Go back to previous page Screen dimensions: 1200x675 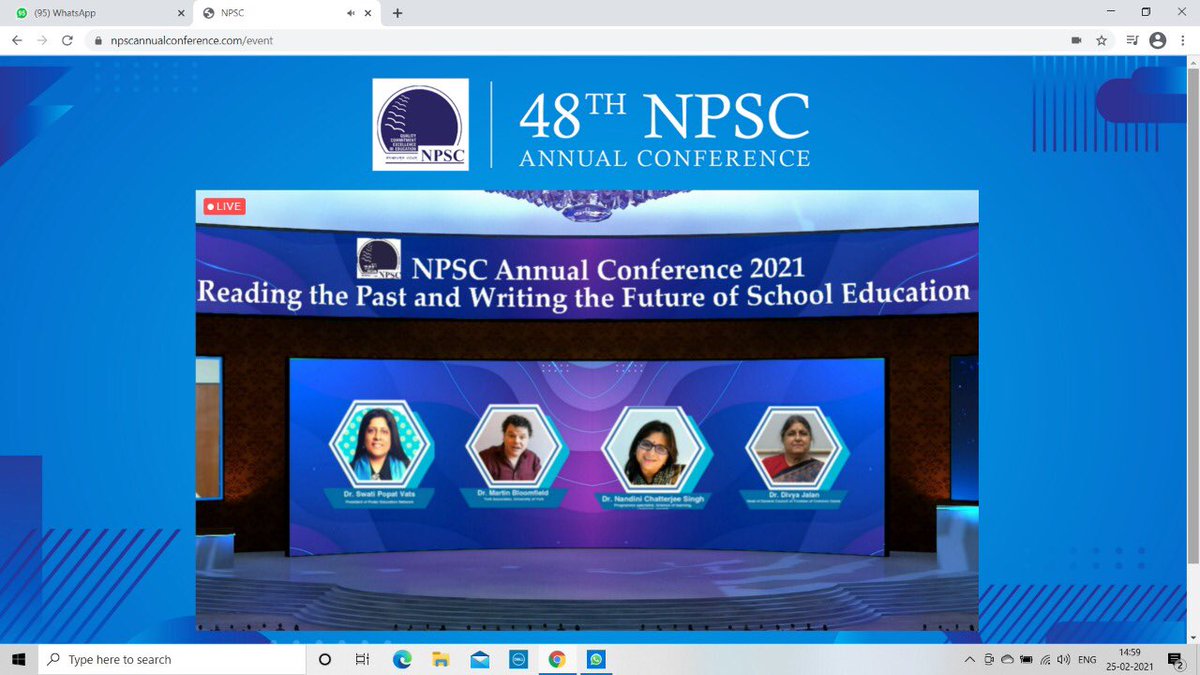pos(17,41)
